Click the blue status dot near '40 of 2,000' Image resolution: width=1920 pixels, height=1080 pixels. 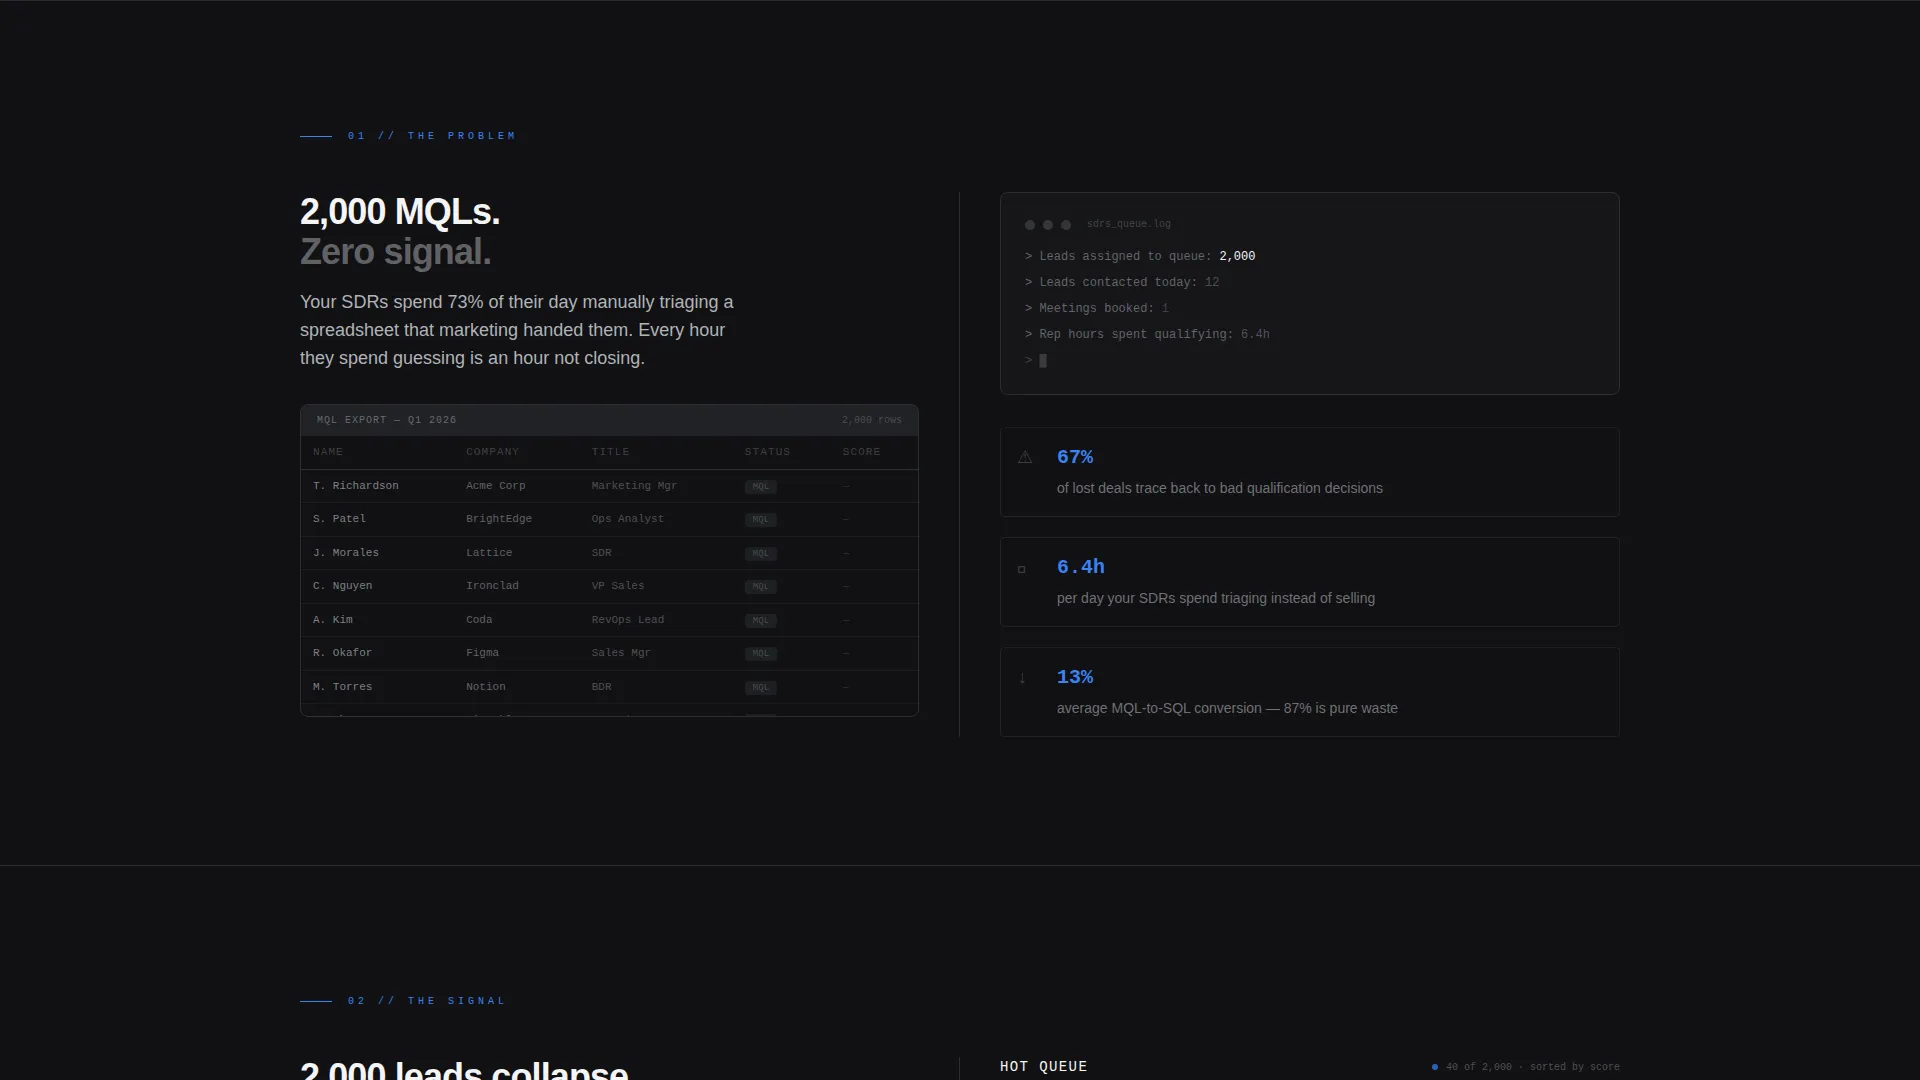1435,1067
